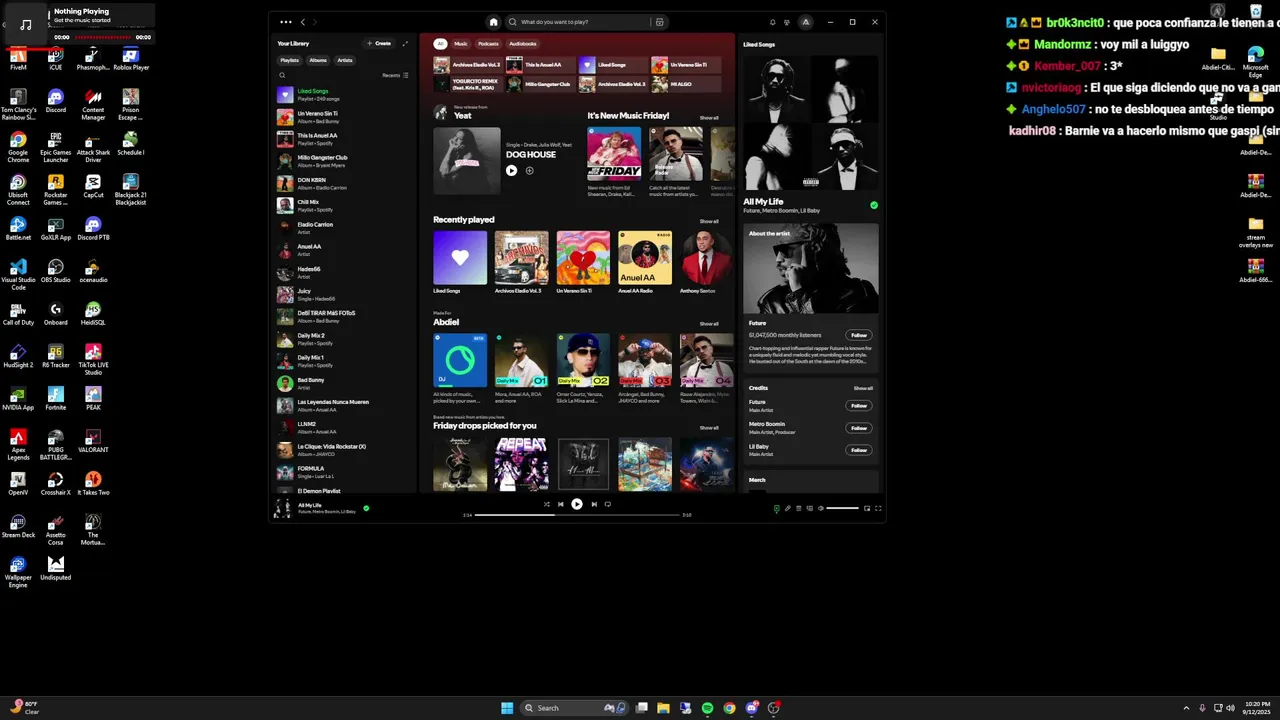The width and height of the screenshot is (1280, 720).
Task: Connect to a device icon
Action: point(810,508)
